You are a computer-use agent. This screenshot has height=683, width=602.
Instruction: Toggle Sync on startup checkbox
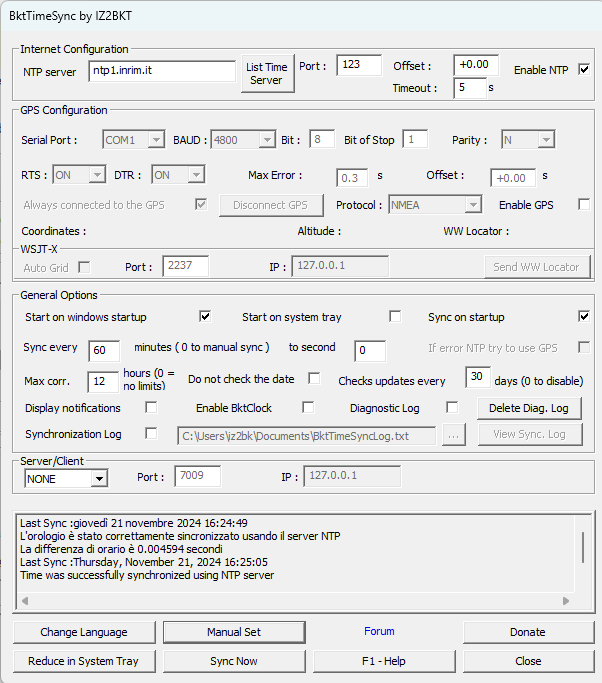[x=584, y=317]
